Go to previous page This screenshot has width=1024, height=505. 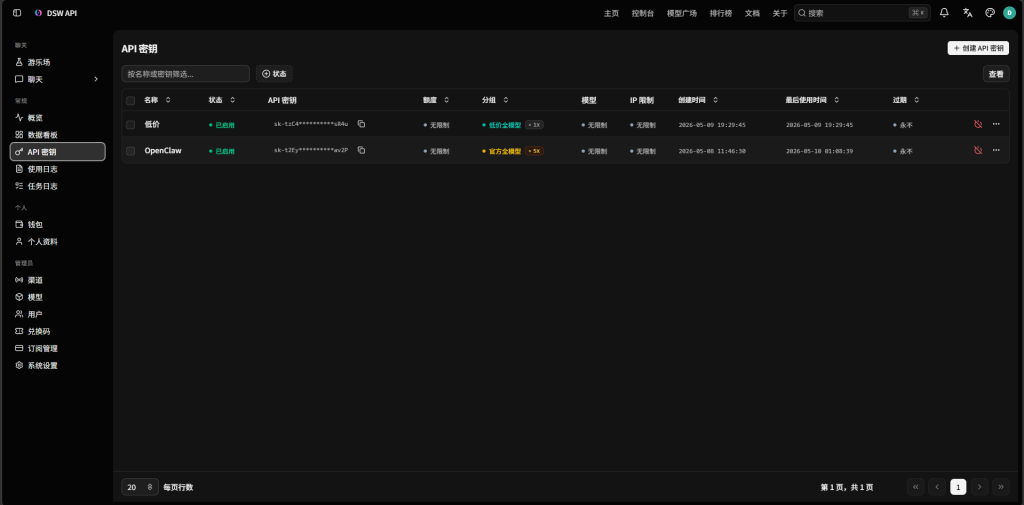(937, 487)
